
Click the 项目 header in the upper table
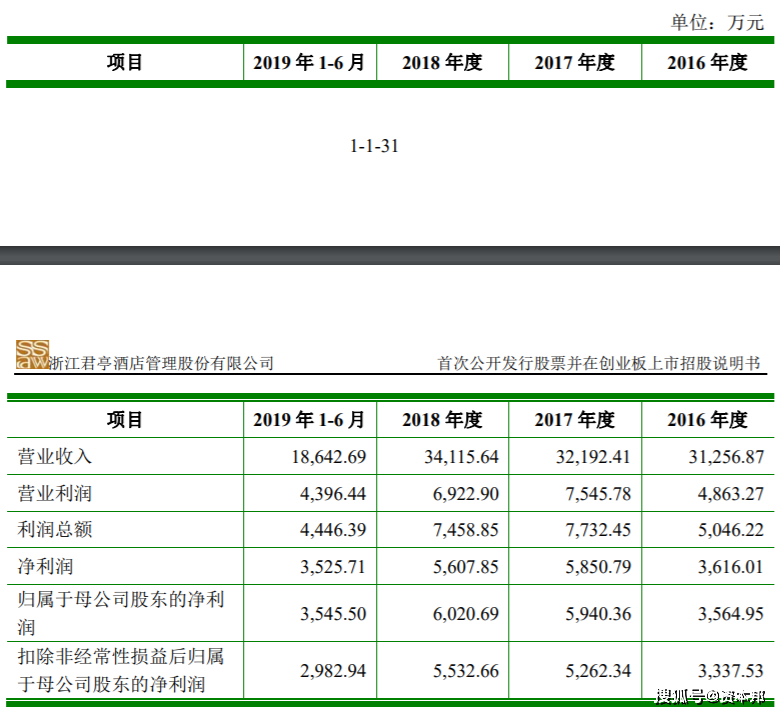pyautogui.click(x=125, y=63)
